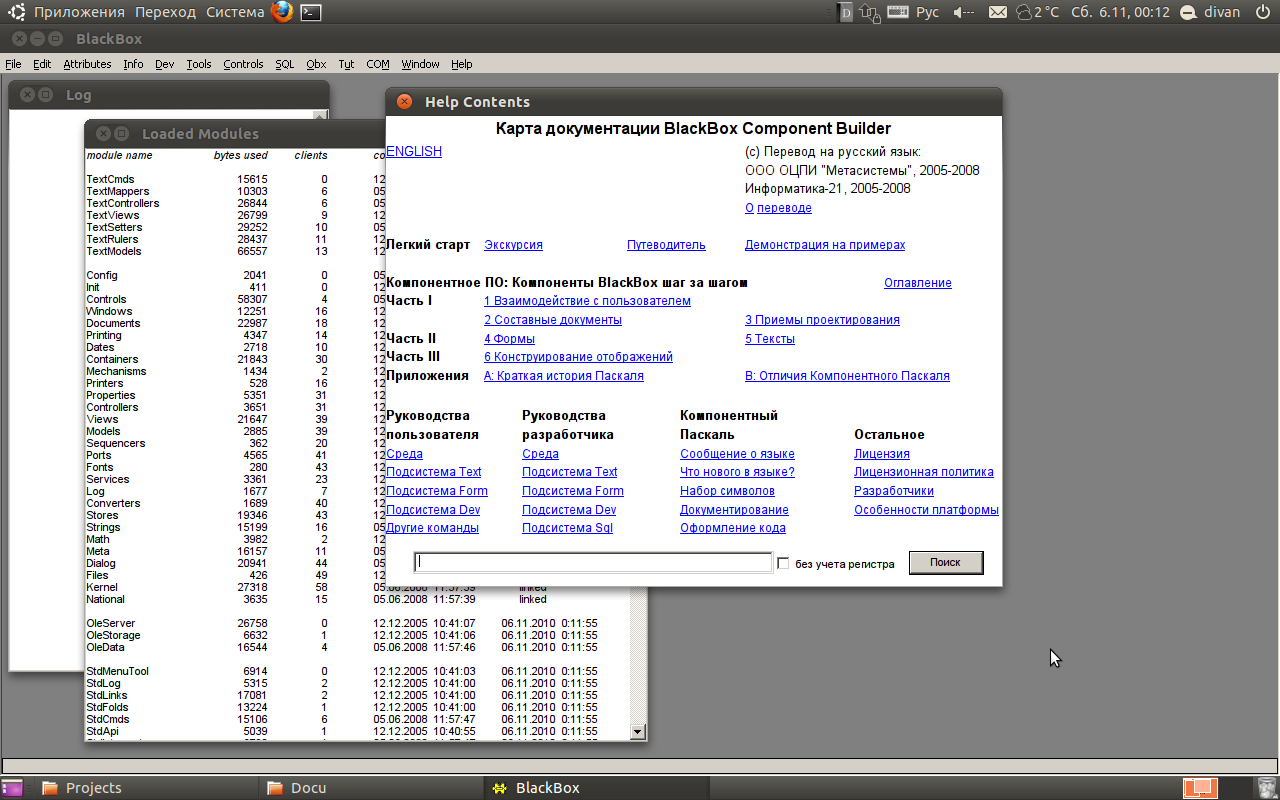Click Loaded Modules scrollbar down arrow

tap(638, 732)
